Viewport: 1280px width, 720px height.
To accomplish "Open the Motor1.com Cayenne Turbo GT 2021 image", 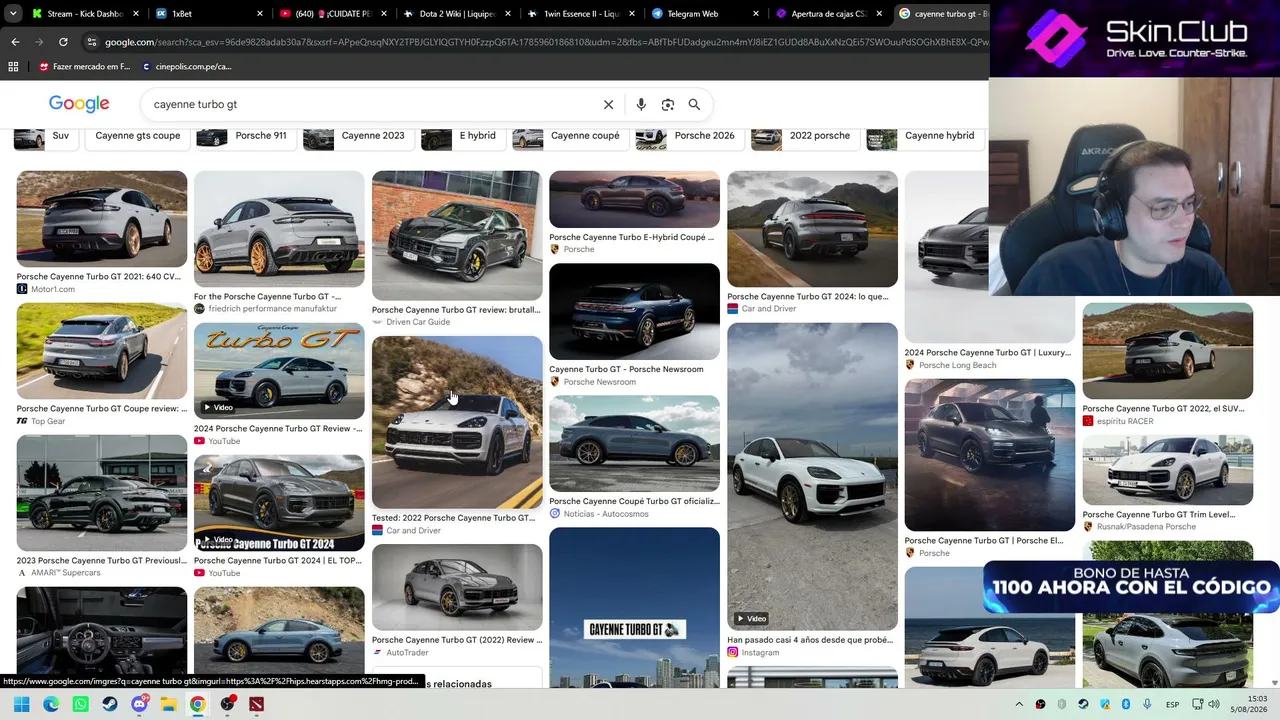I will pyautogui.click(x=102, y=219).
